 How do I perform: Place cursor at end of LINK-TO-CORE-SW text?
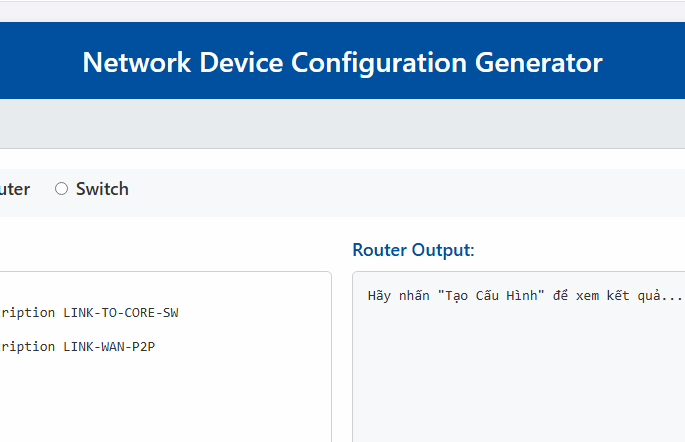tap(179, 313)
